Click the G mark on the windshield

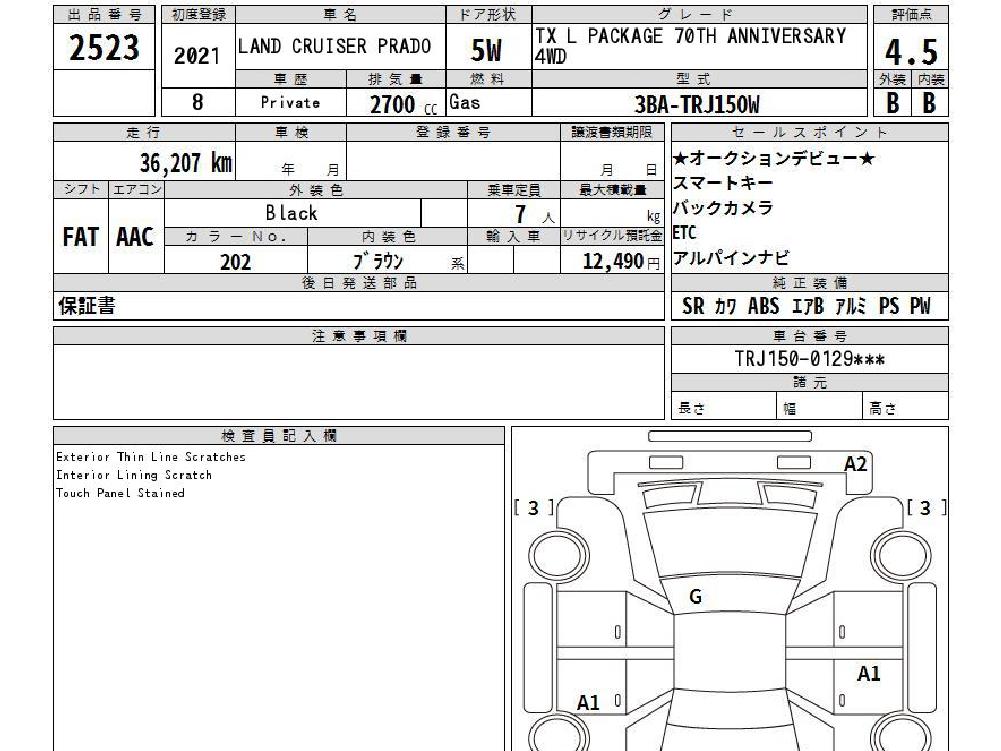(x=696, y=596)
